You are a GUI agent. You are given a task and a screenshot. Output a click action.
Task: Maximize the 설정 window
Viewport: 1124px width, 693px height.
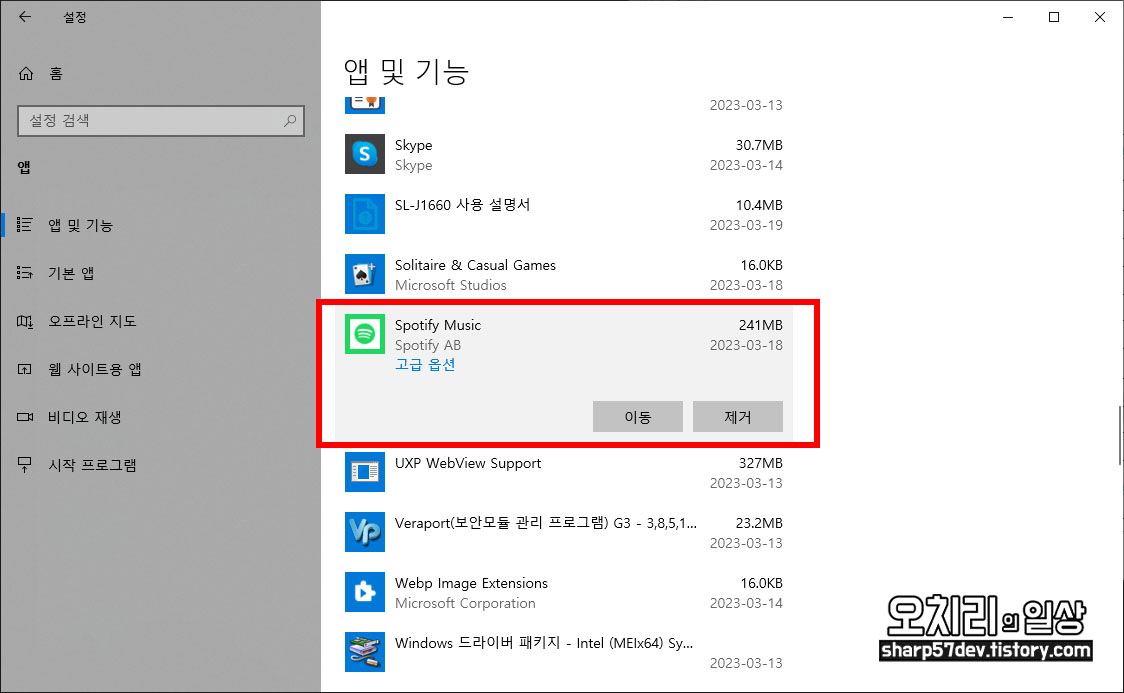[x=1054, y=17]
